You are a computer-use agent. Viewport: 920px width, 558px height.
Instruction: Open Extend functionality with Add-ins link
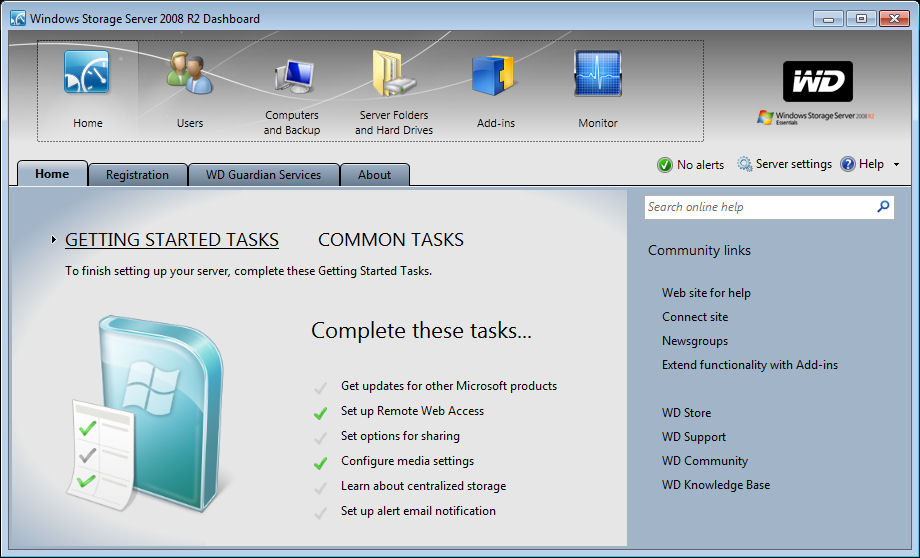[750, 365]
